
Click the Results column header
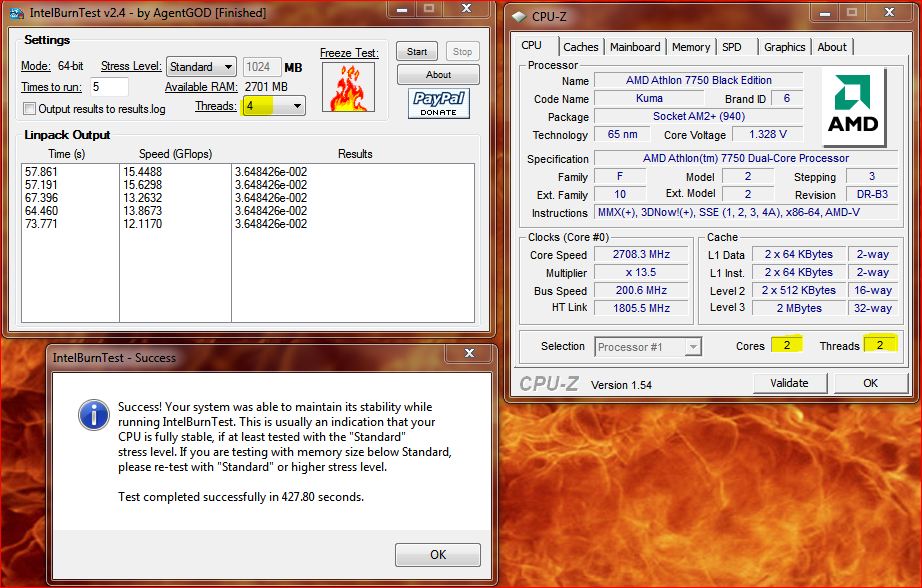point(355,154)
